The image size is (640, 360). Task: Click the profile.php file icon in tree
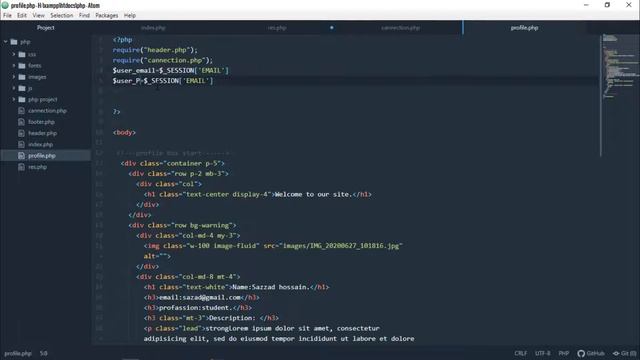coord(22,156)
